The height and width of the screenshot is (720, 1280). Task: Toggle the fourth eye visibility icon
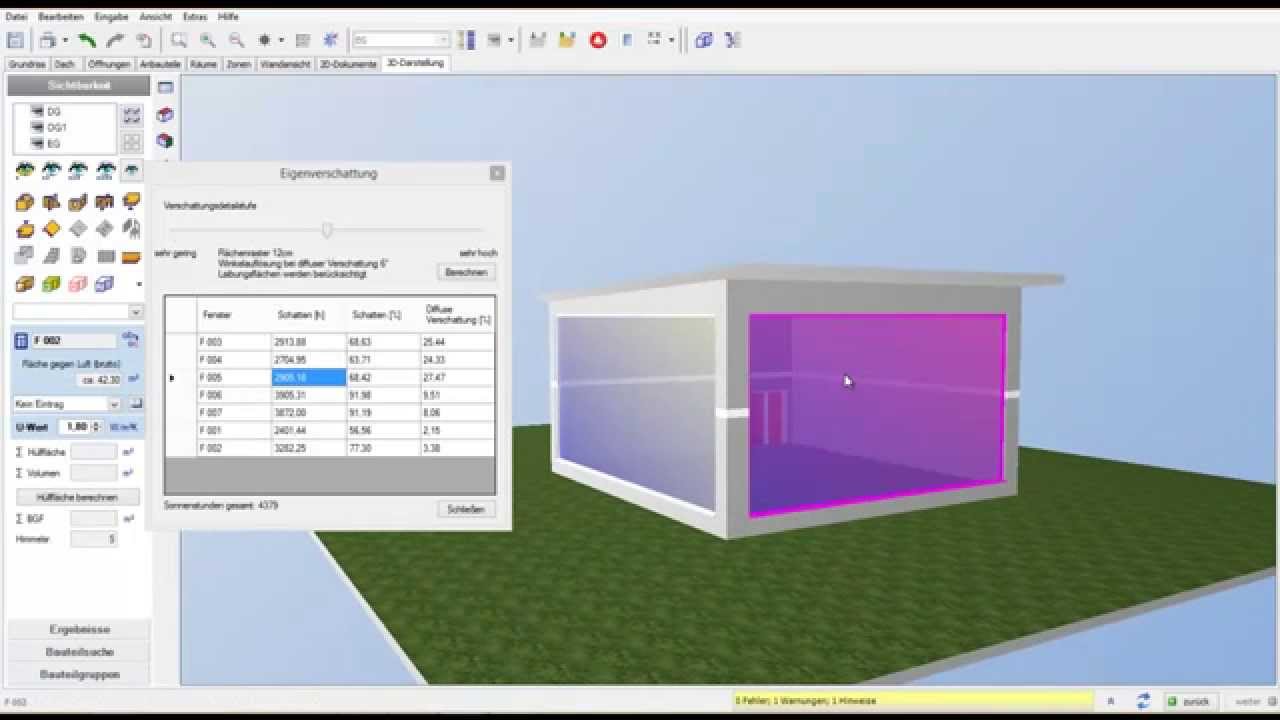click(x=105, y=171)
